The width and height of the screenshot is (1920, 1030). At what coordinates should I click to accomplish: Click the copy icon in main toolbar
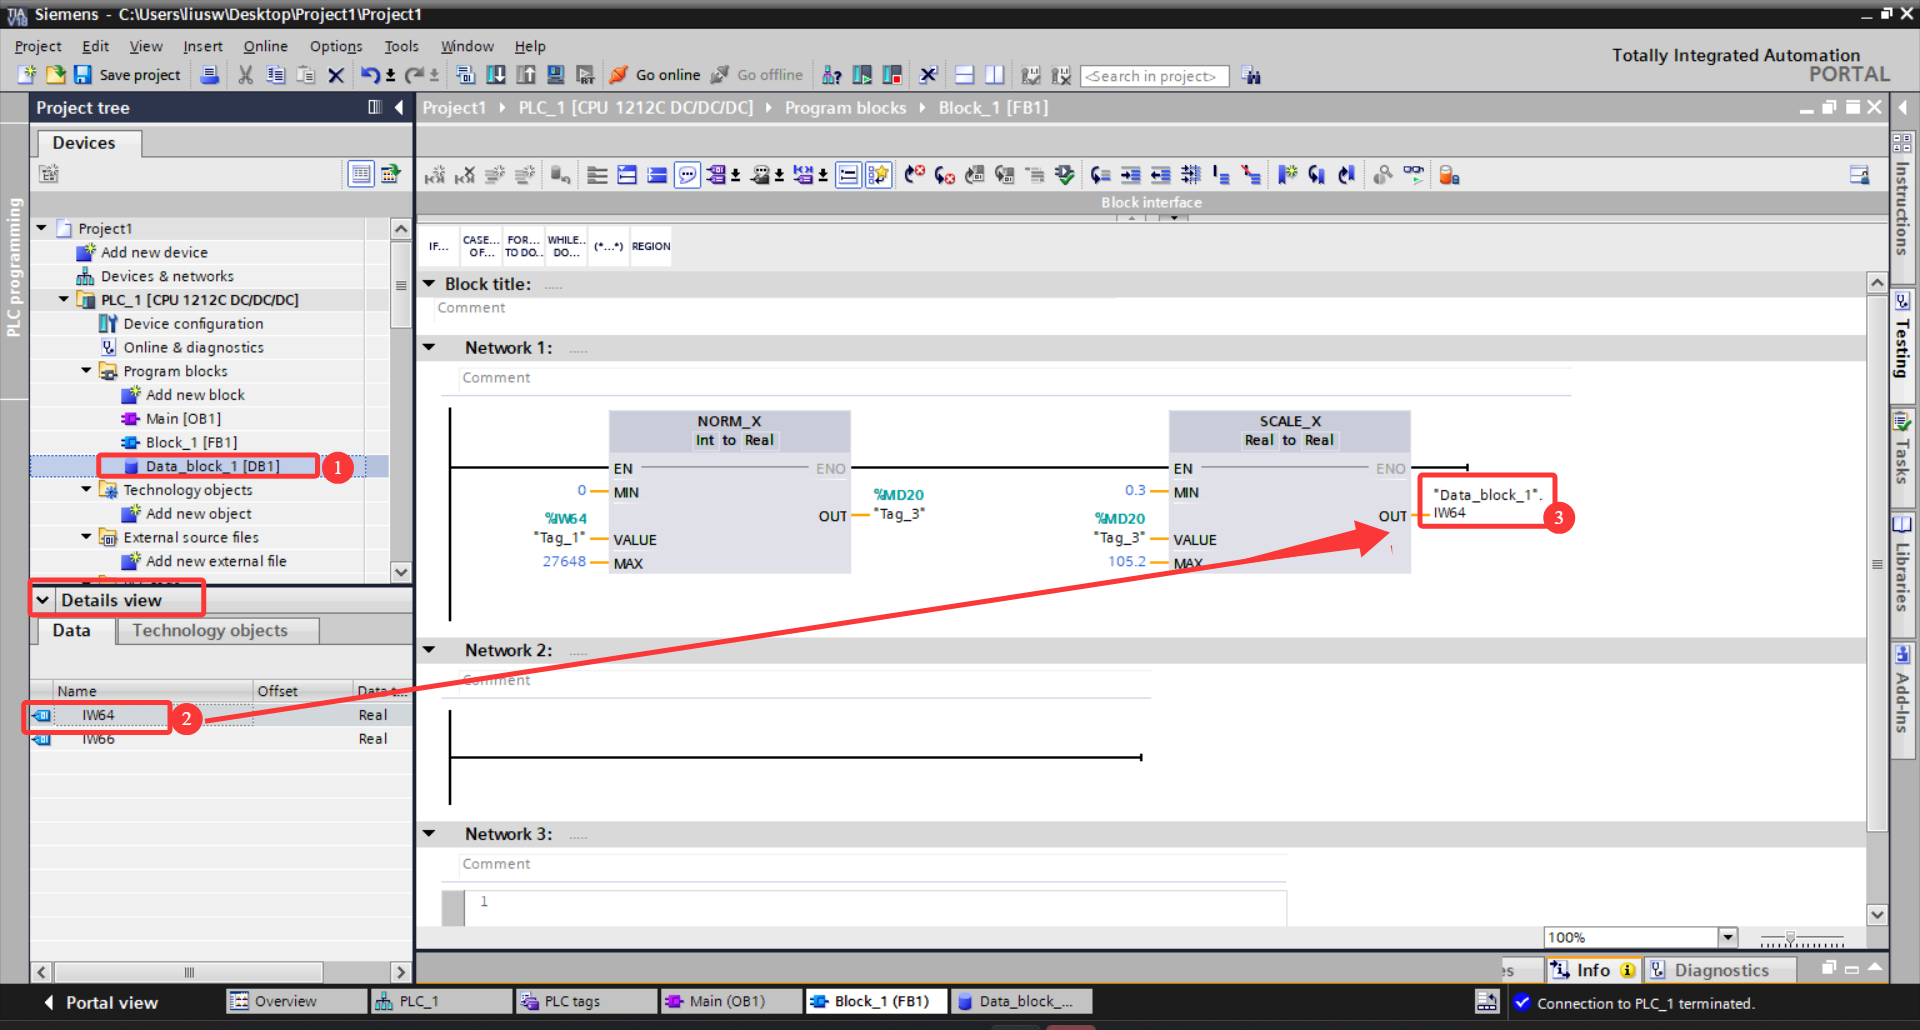[275, 75]
